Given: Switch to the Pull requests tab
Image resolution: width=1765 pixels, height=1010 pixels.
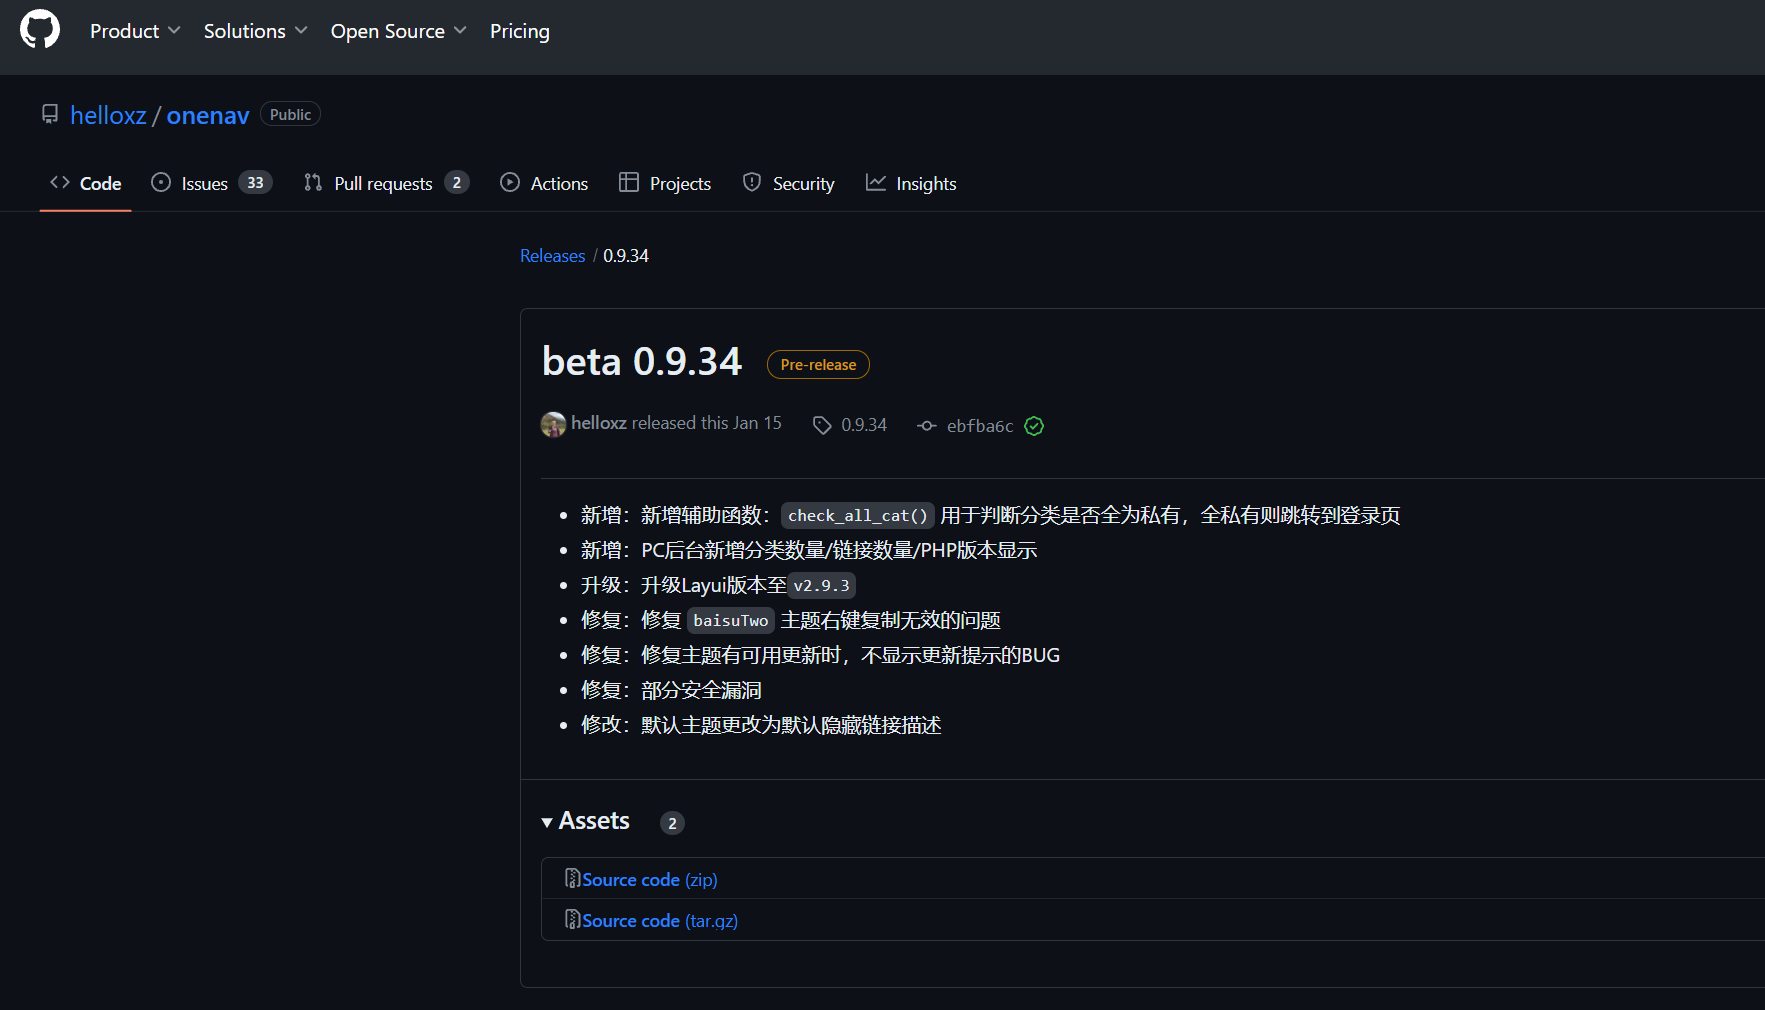Looking at the screenshot, I should (386, 183).
